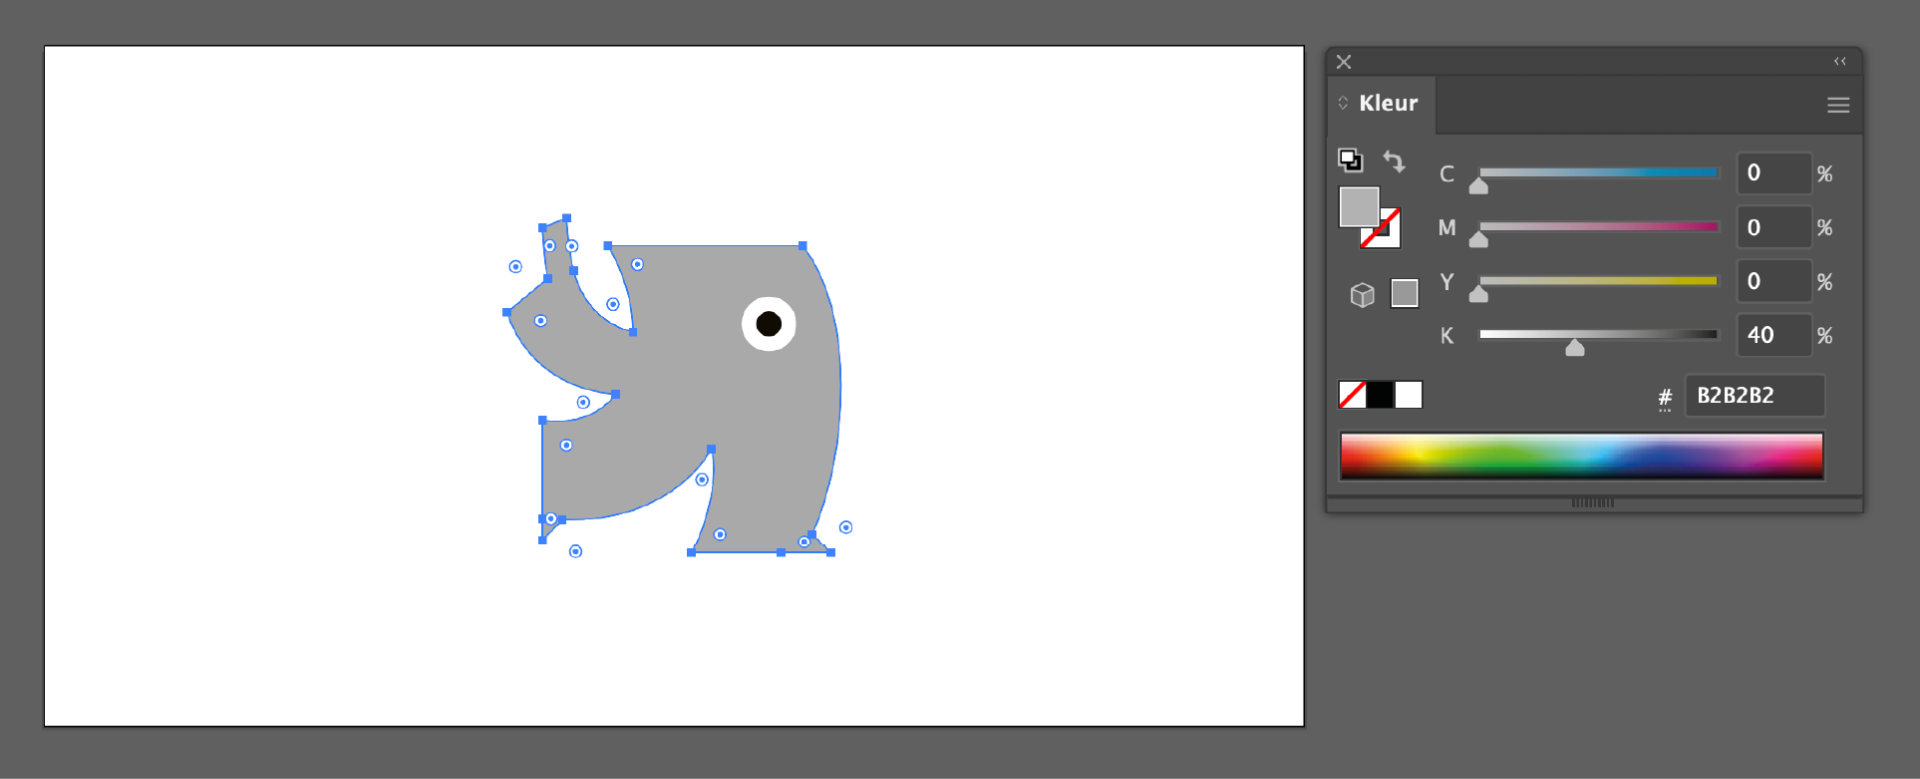Viewport: 1920px width, 779px height.
Task: Set color to None swatch
Action: point(1352,395)
